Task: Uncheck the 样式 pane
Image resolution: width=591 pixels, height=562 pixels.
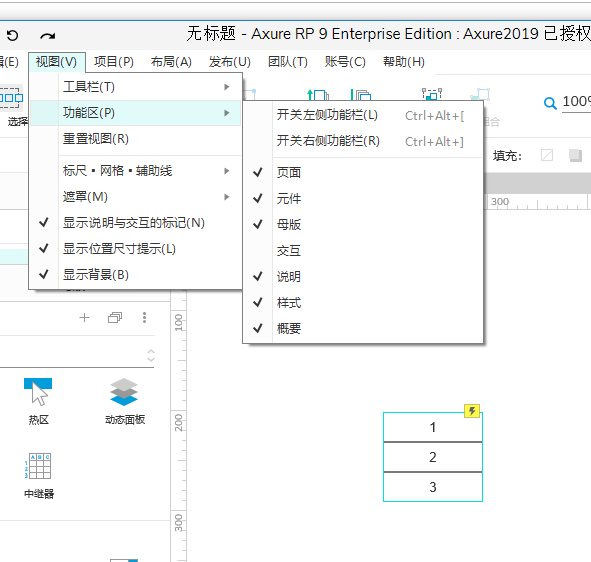Action: pyautogui.click(x=363, y=302)
